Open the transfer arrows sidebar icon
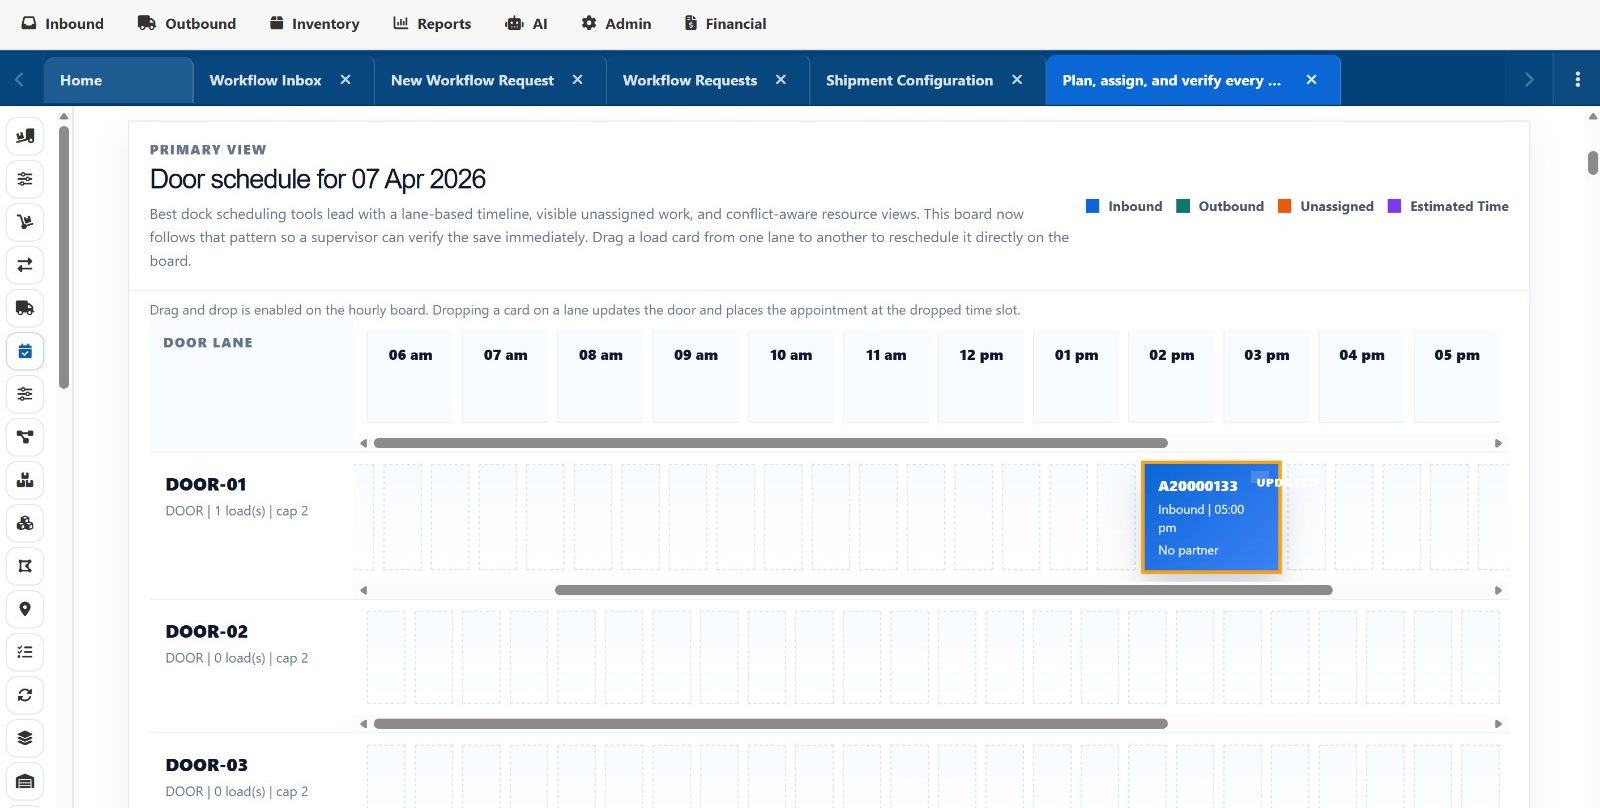 pyautogui.click(x=25, y=265)
